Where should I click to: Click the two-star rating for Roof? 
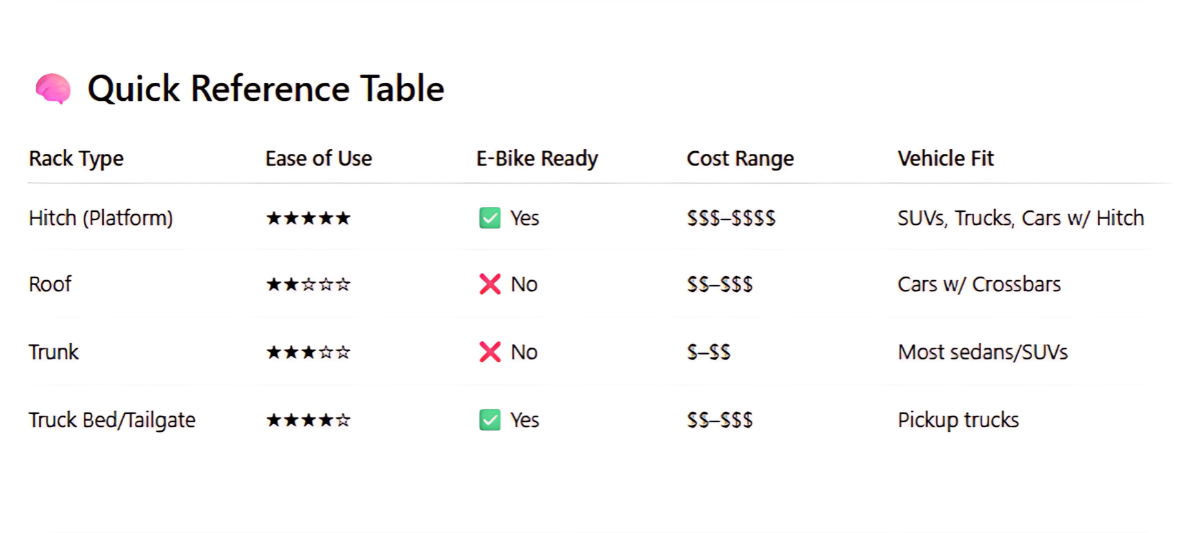308,285
